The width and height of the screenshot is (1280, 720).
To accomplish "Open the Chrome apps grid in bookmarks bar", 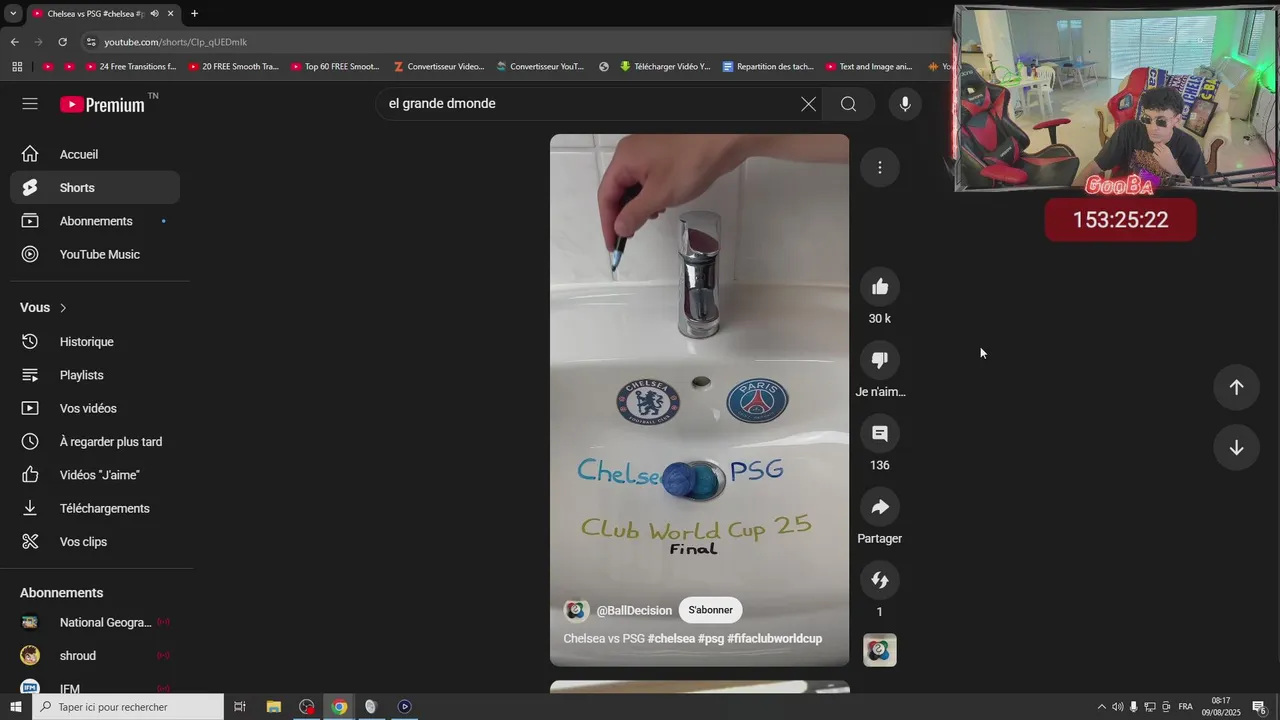I will tap(17, 67).
